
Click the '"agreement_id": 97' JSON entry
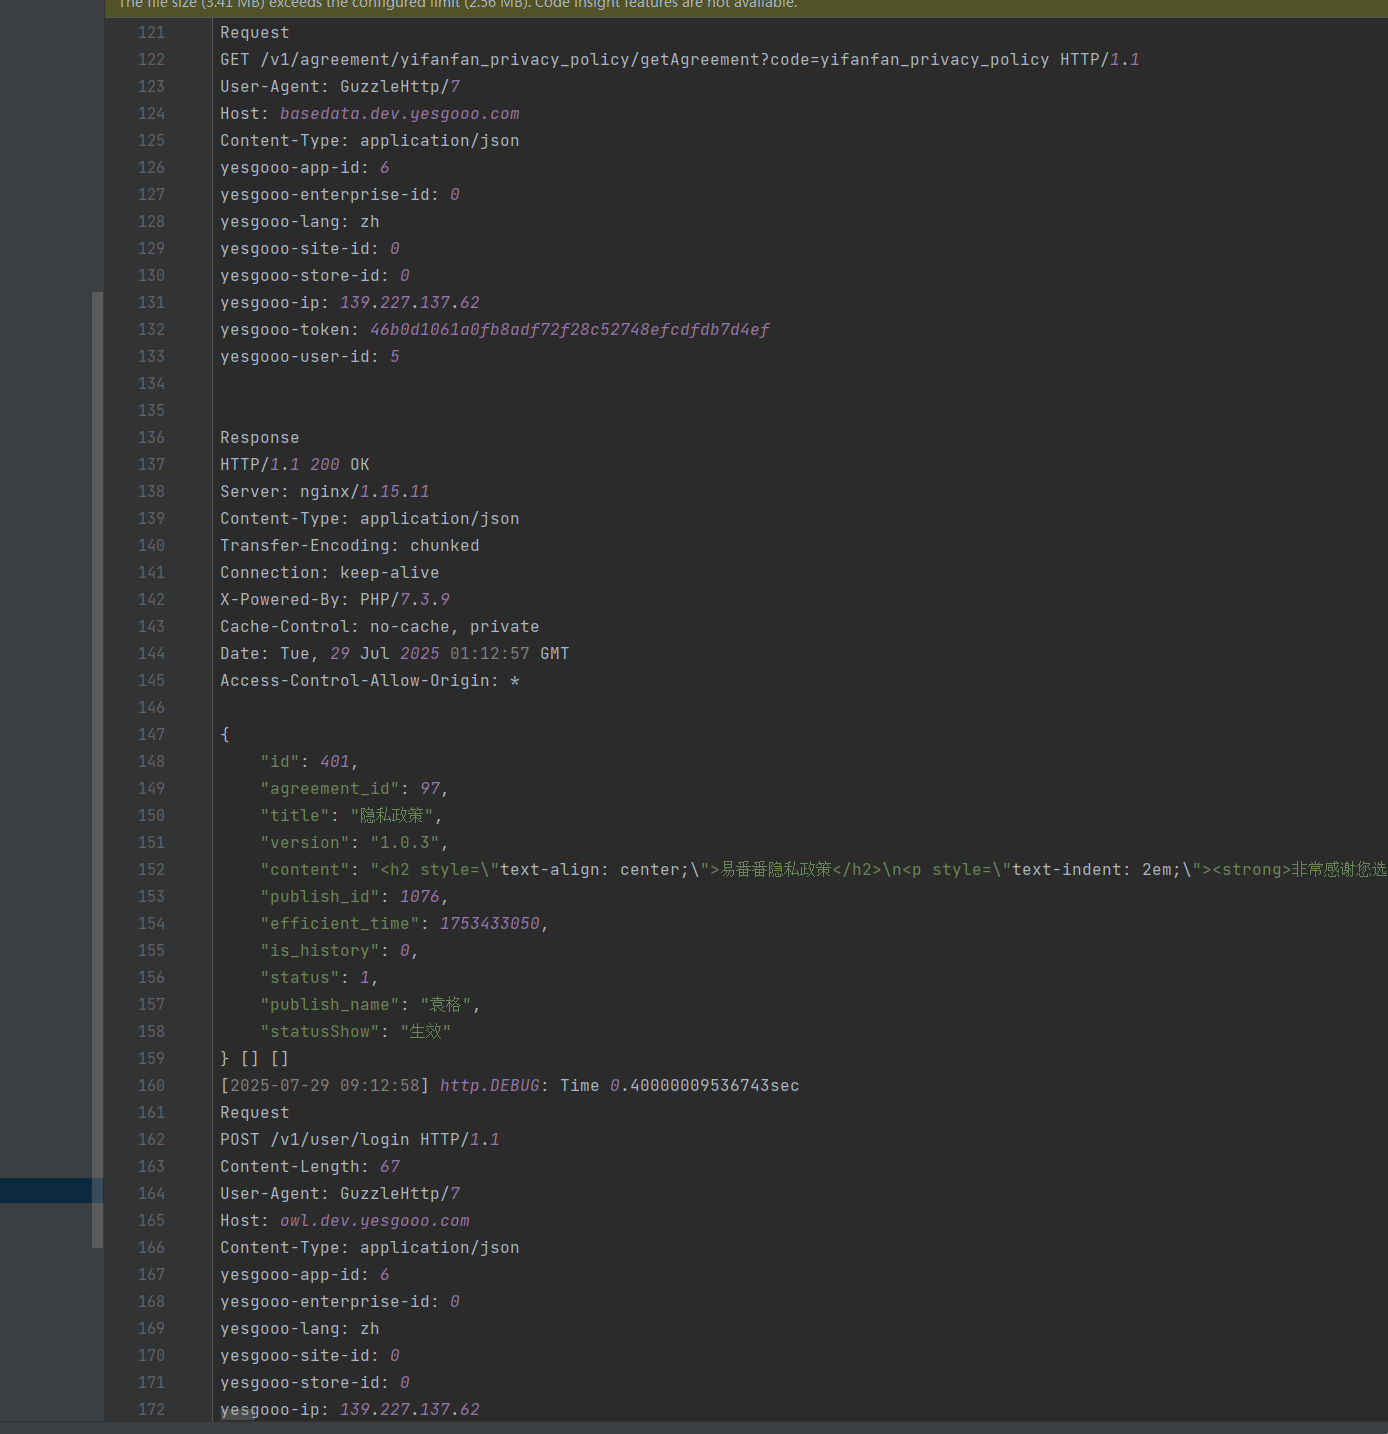tap(355, 789)
